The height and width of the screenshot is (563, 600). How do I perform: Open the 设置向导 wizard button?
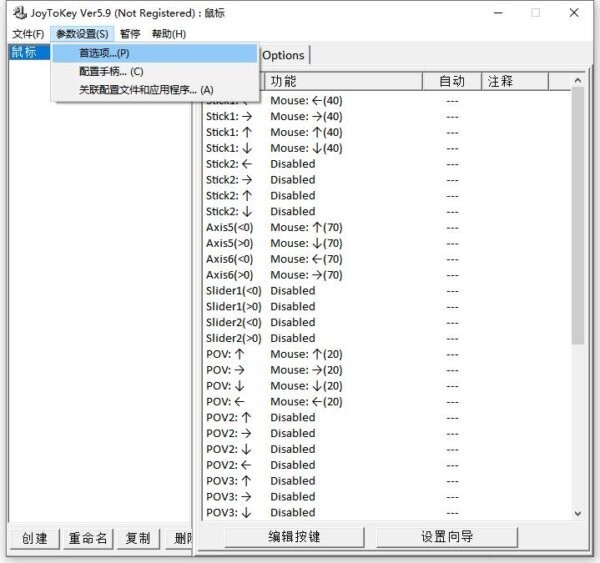pos(447,537)
